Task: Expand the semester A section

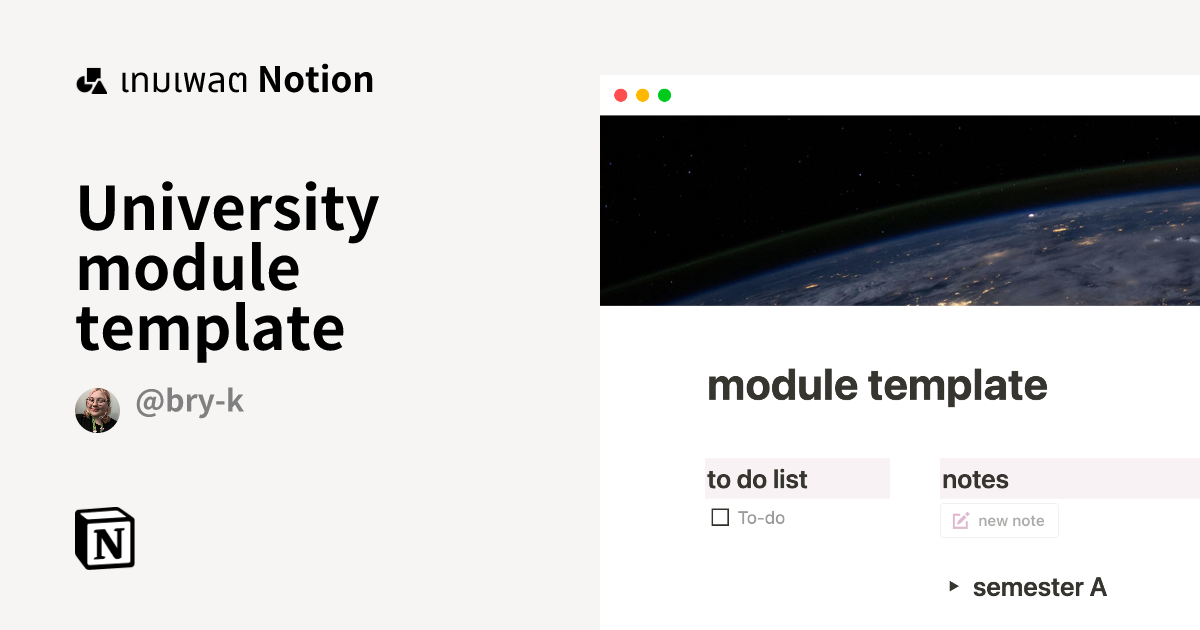Action: point(1040,588)
